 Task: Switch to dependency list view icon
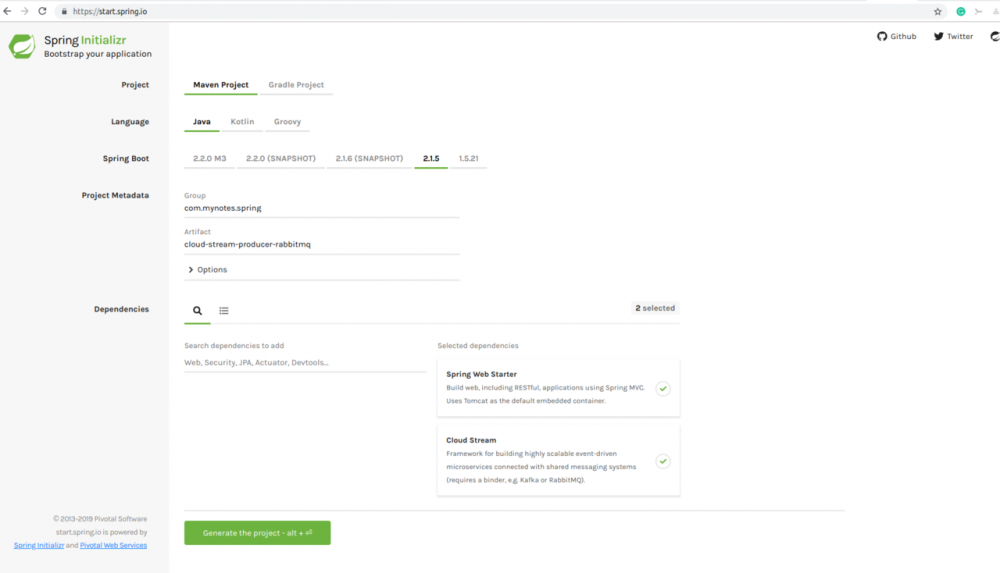point(224,311)
